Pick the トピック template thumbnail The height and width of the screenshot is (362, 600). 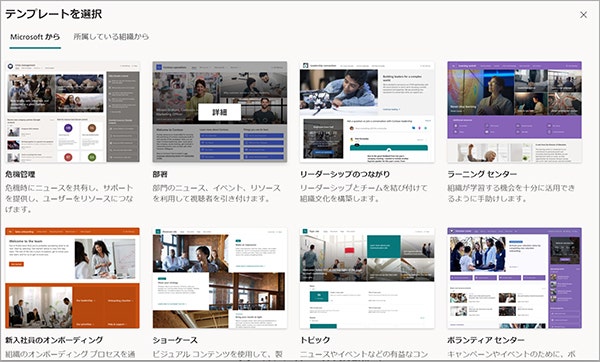click(367, 278)
